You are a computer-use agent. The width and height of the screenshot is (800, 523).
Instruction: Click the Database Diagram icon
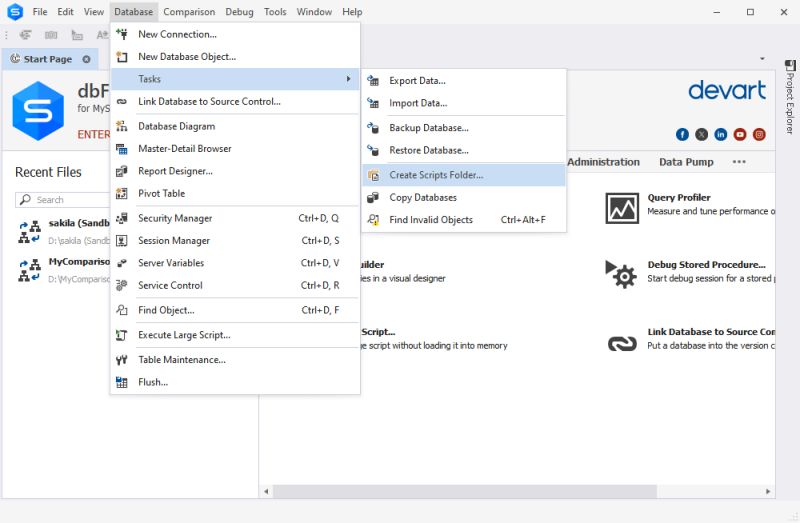121,126
